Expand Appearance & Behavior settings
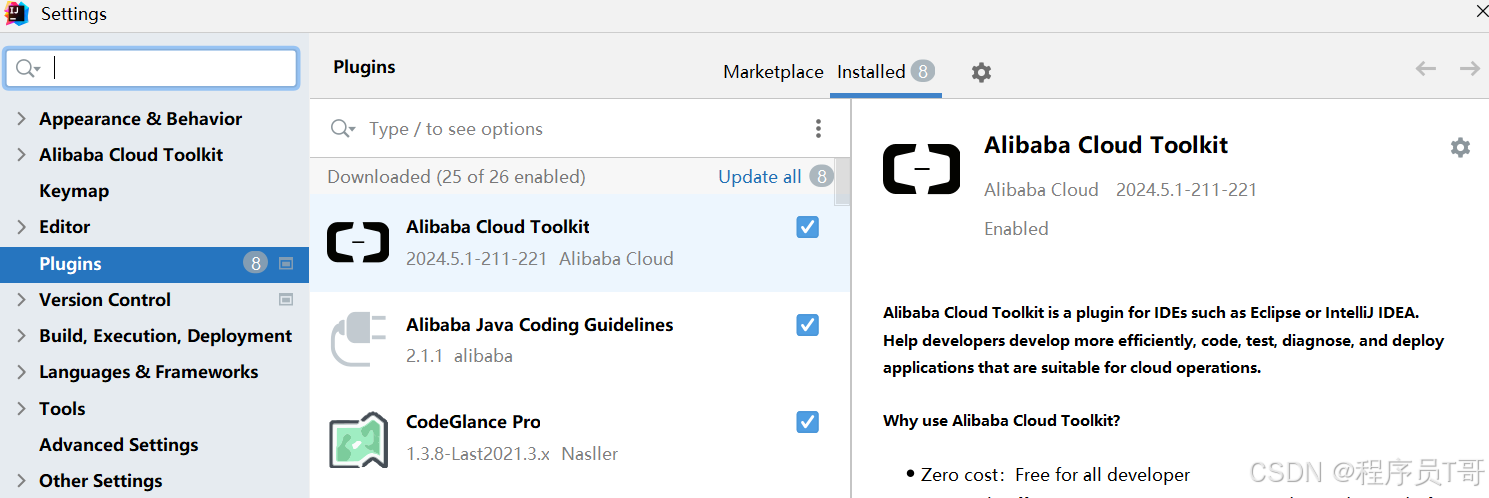The height and width of the screenshot is (498, 1489). pyautogui.click(x=22, y=118)
